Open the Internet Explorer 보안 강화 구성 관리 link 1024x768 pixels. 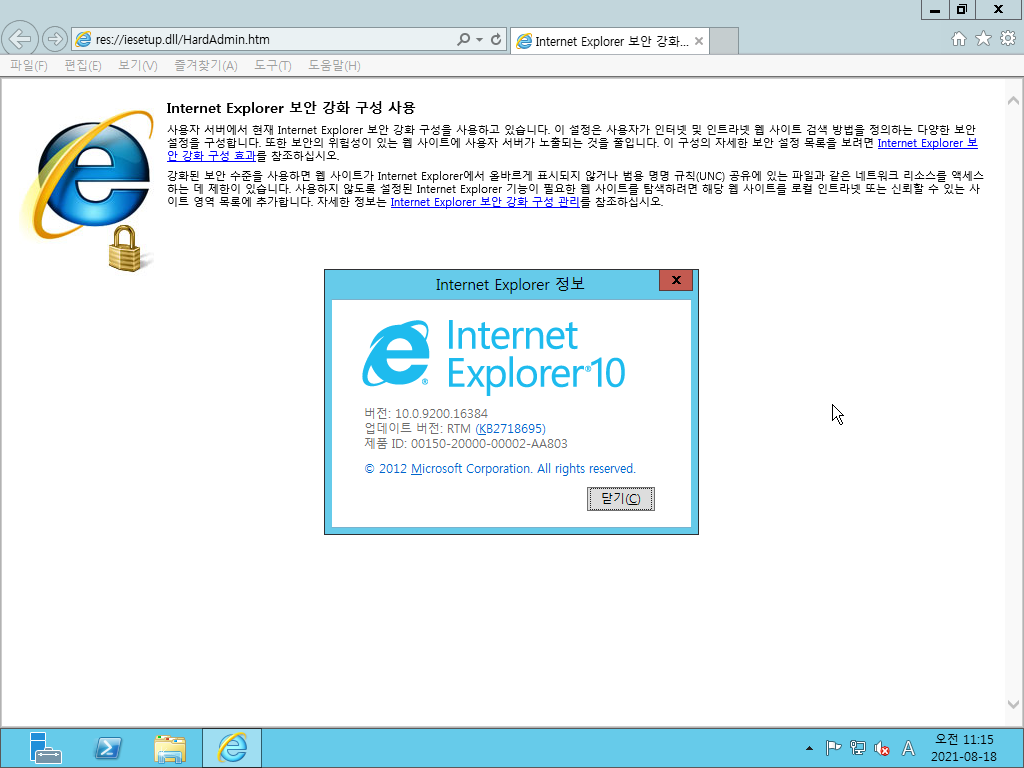tap(485, 202)
